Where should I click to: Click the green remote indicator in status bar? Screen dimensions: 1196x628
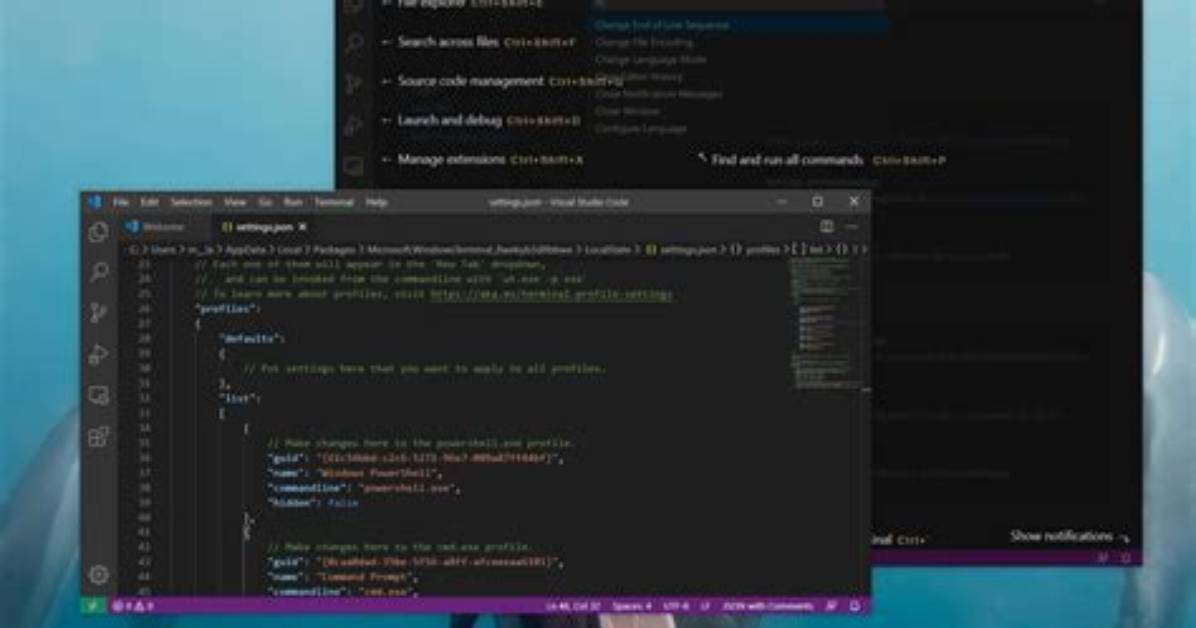[93, 606]
